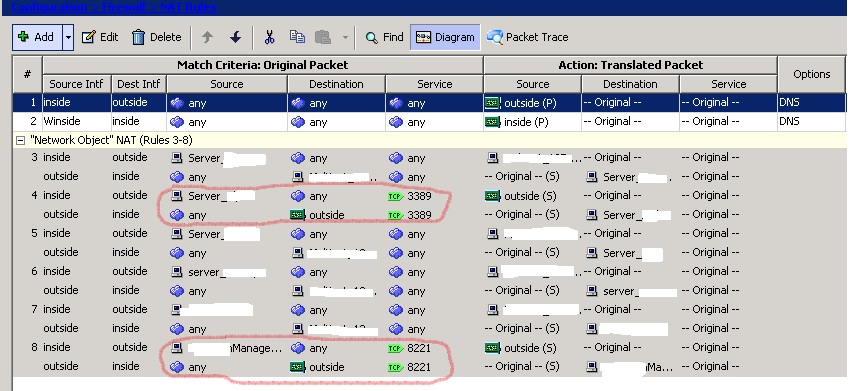
Task: Click the rule number 5 cell
Action: click(x=34, y=234)
